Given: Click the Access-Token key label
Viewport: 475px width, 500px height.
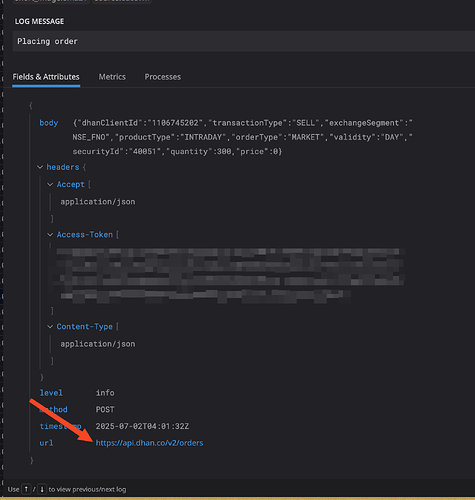Looking at the screenshot, I should pos(85,235).
